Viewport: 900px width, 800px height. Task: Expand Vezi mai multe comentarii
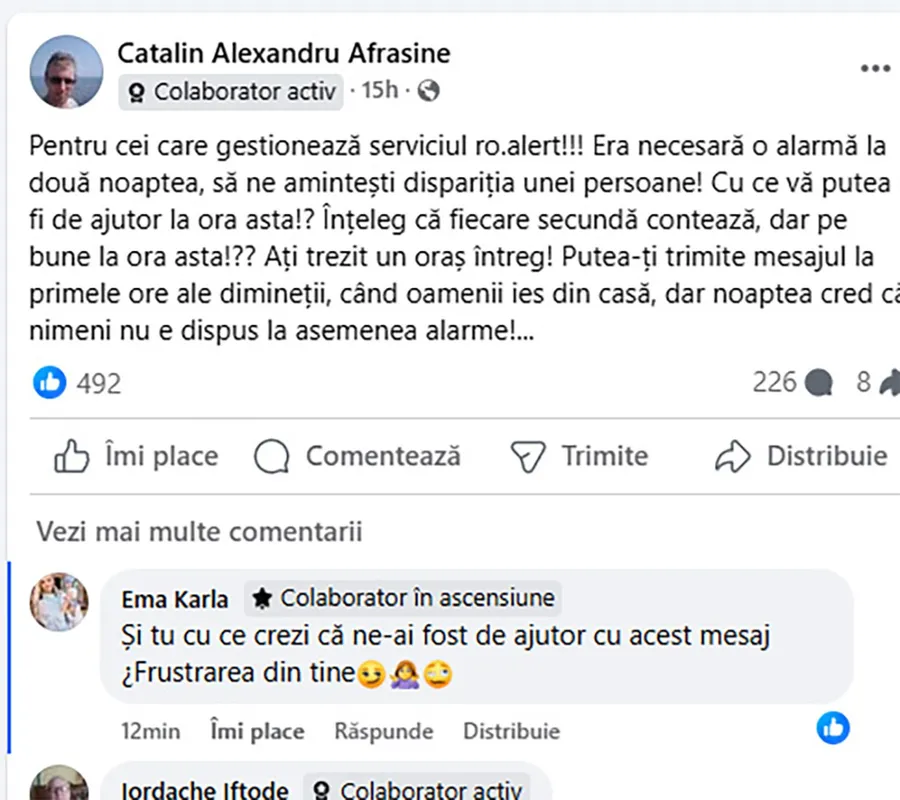[x=199, y=531]
